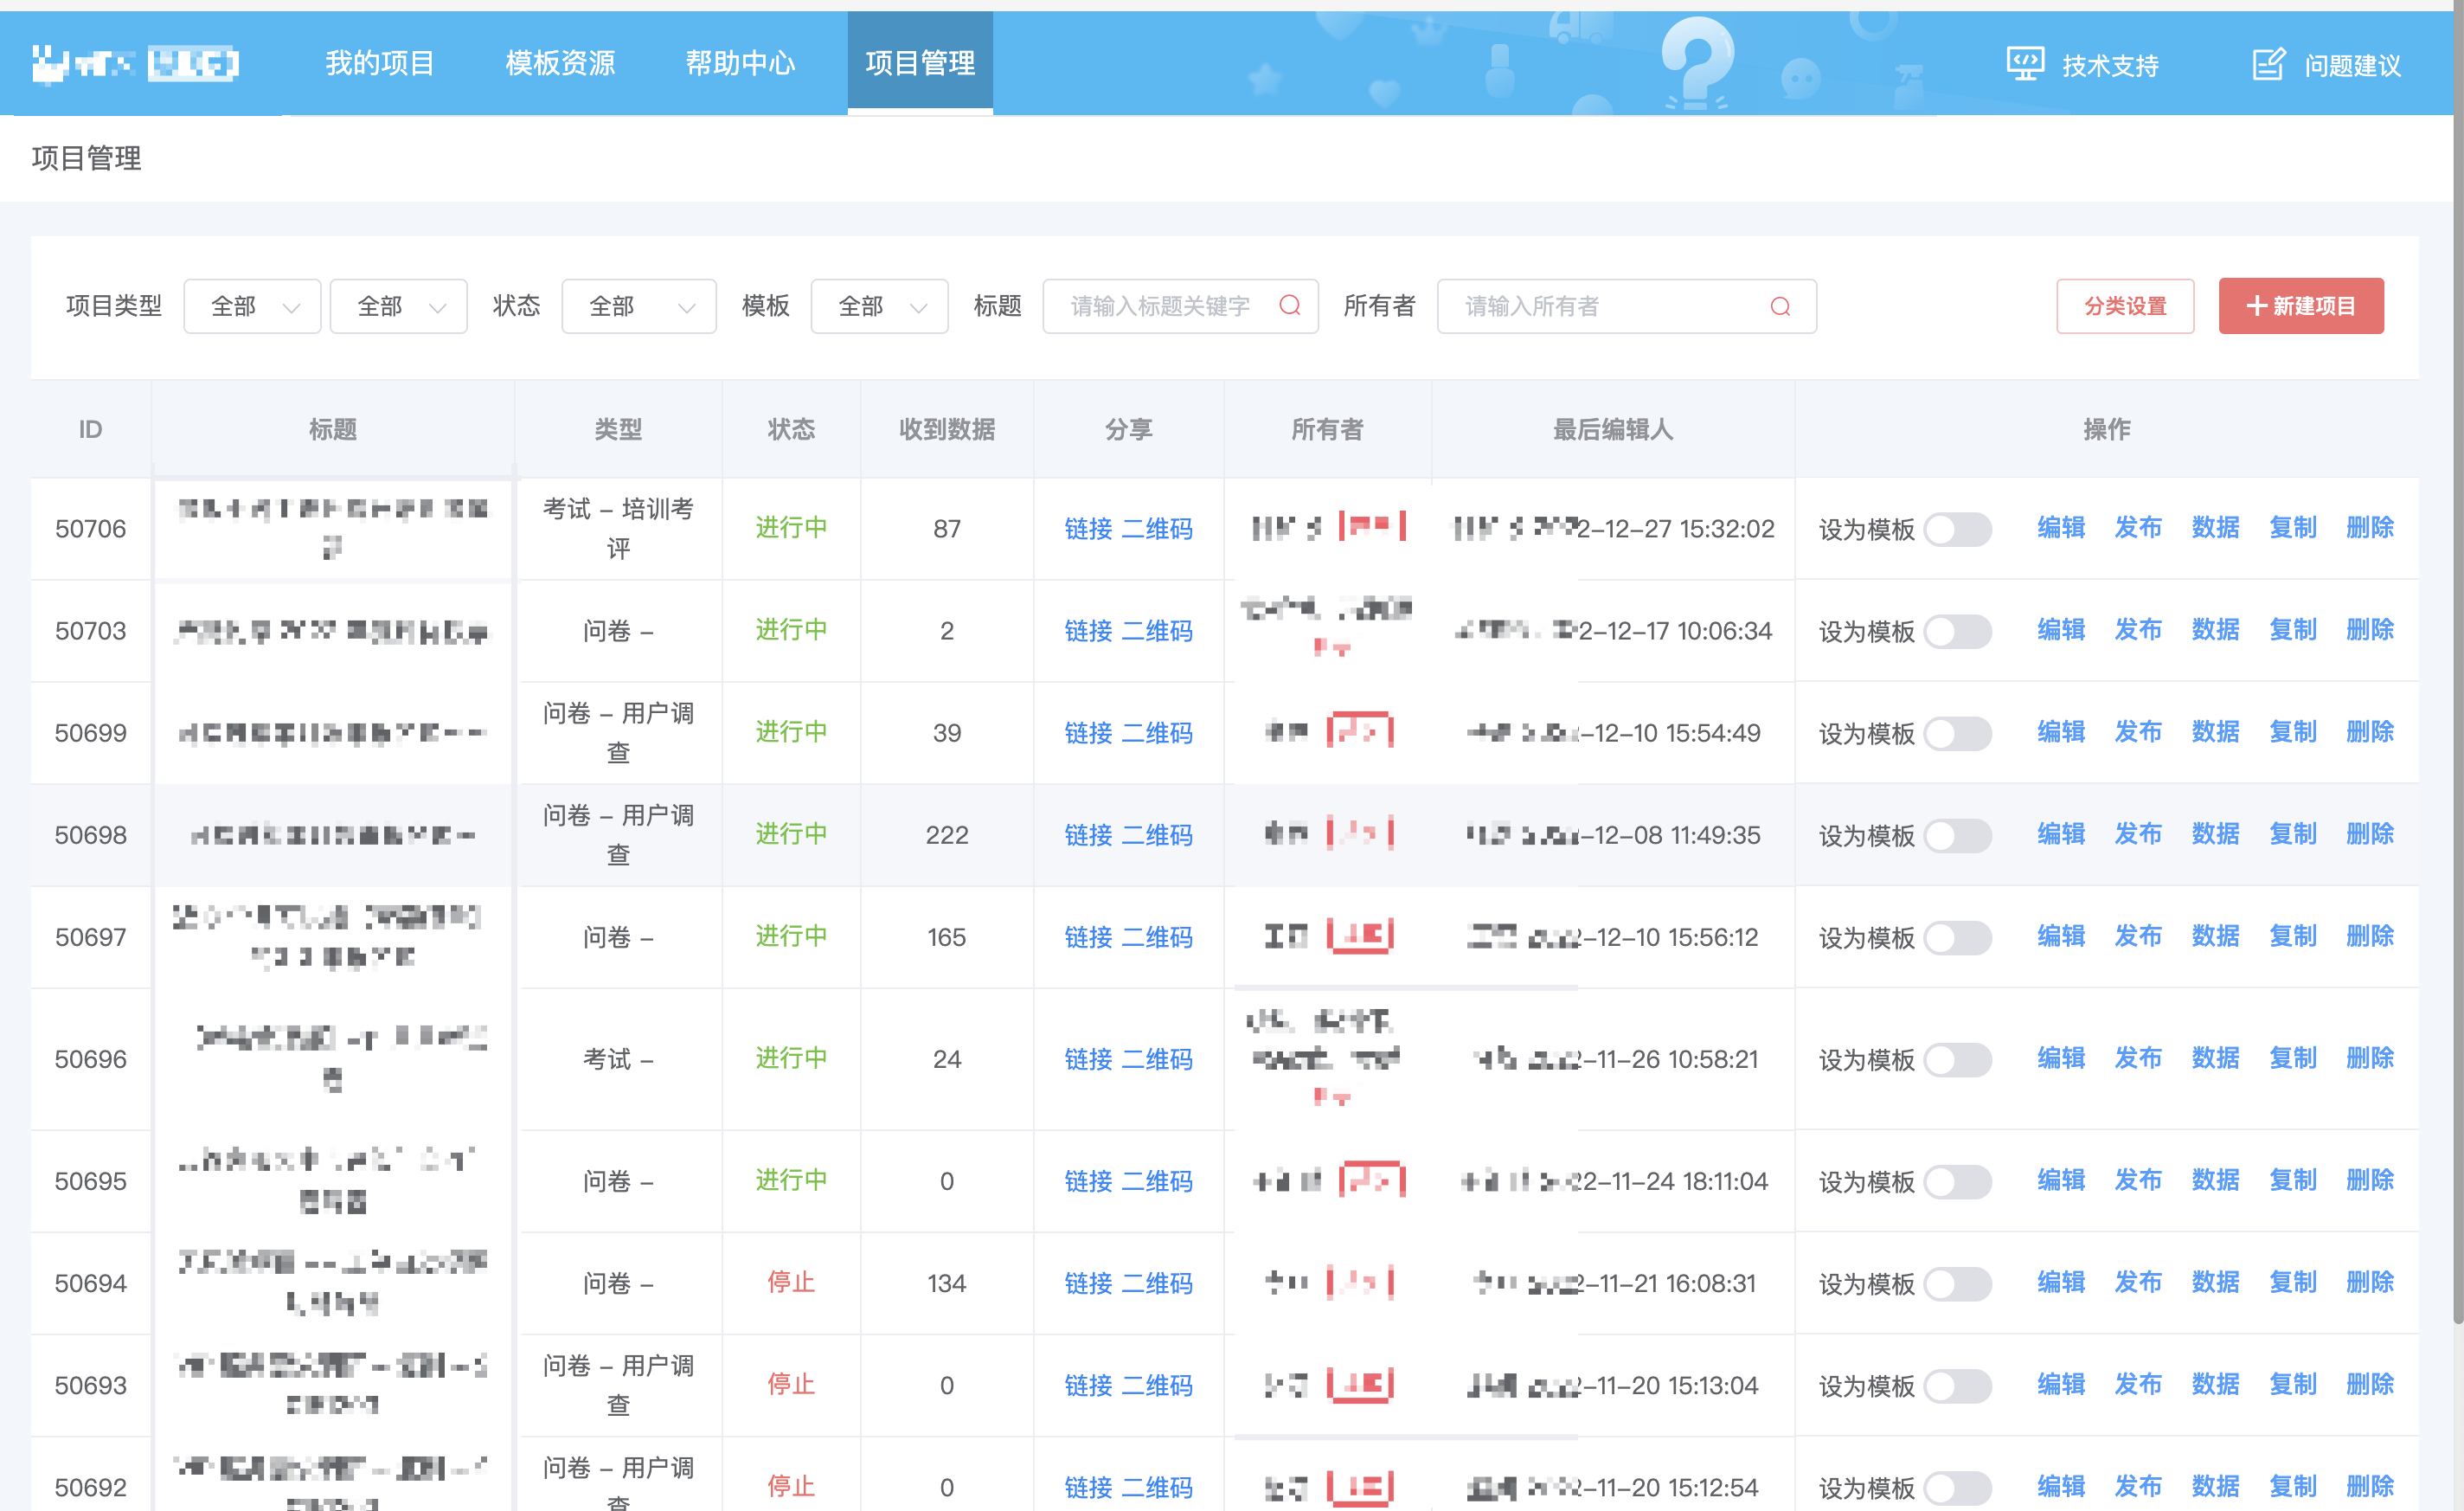Click the 收到数据 column header

(946, 429)
